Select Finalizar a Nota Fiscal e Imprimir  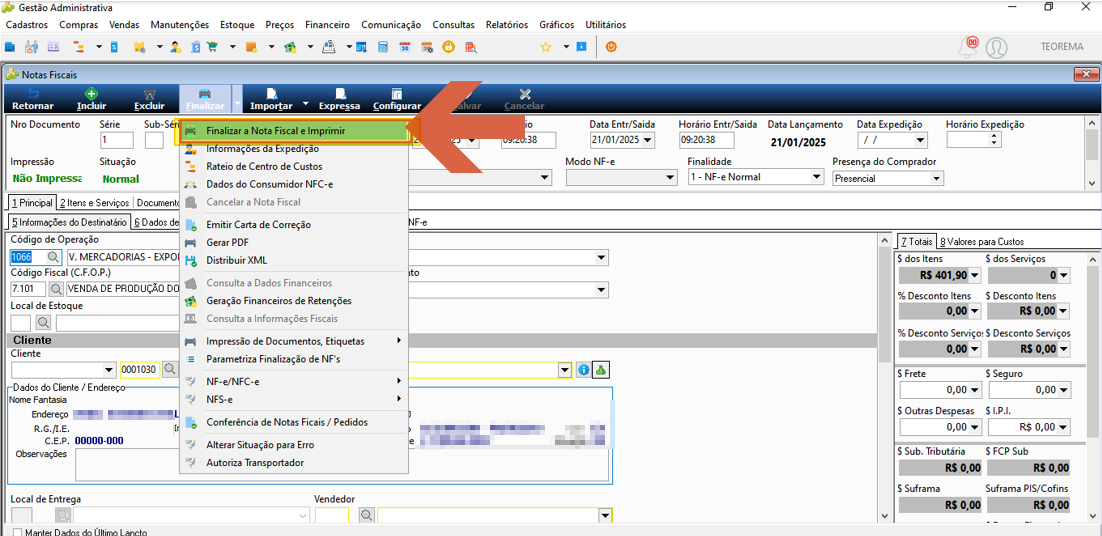[x=295, y=131]
